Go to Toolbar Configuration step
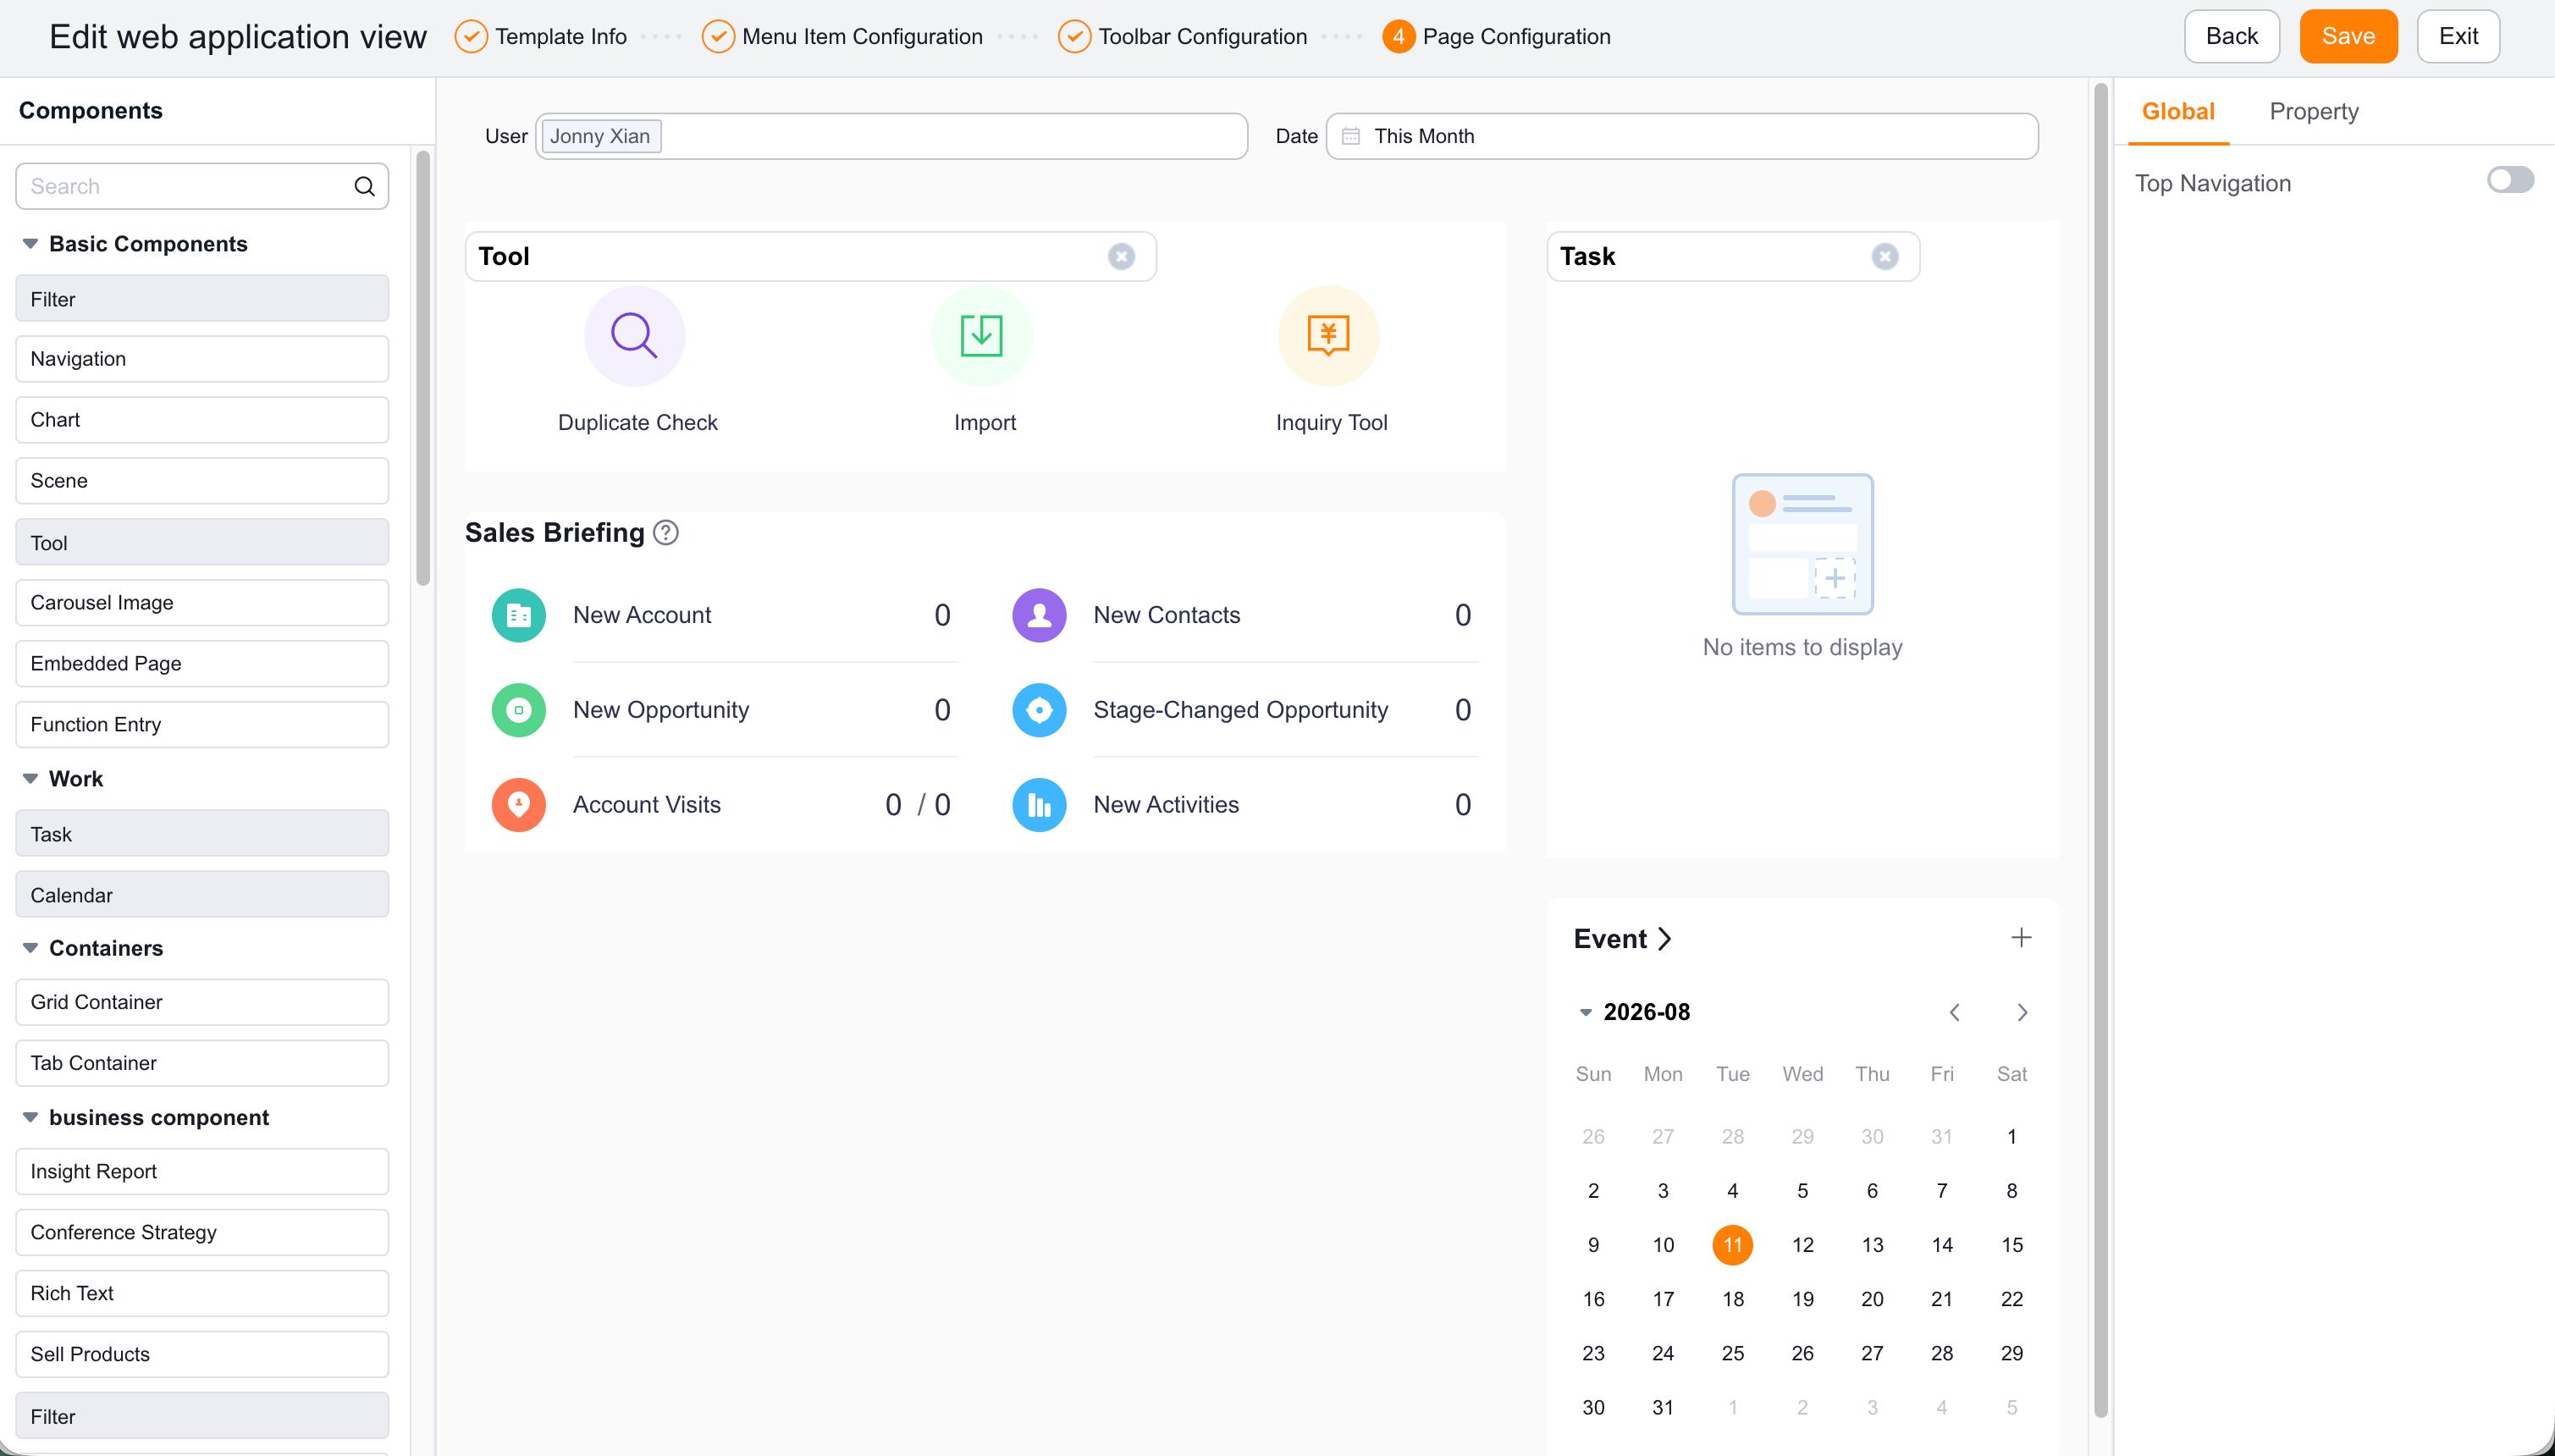This screenshot has width=2555, height=1456. [x=1182, y=37]
